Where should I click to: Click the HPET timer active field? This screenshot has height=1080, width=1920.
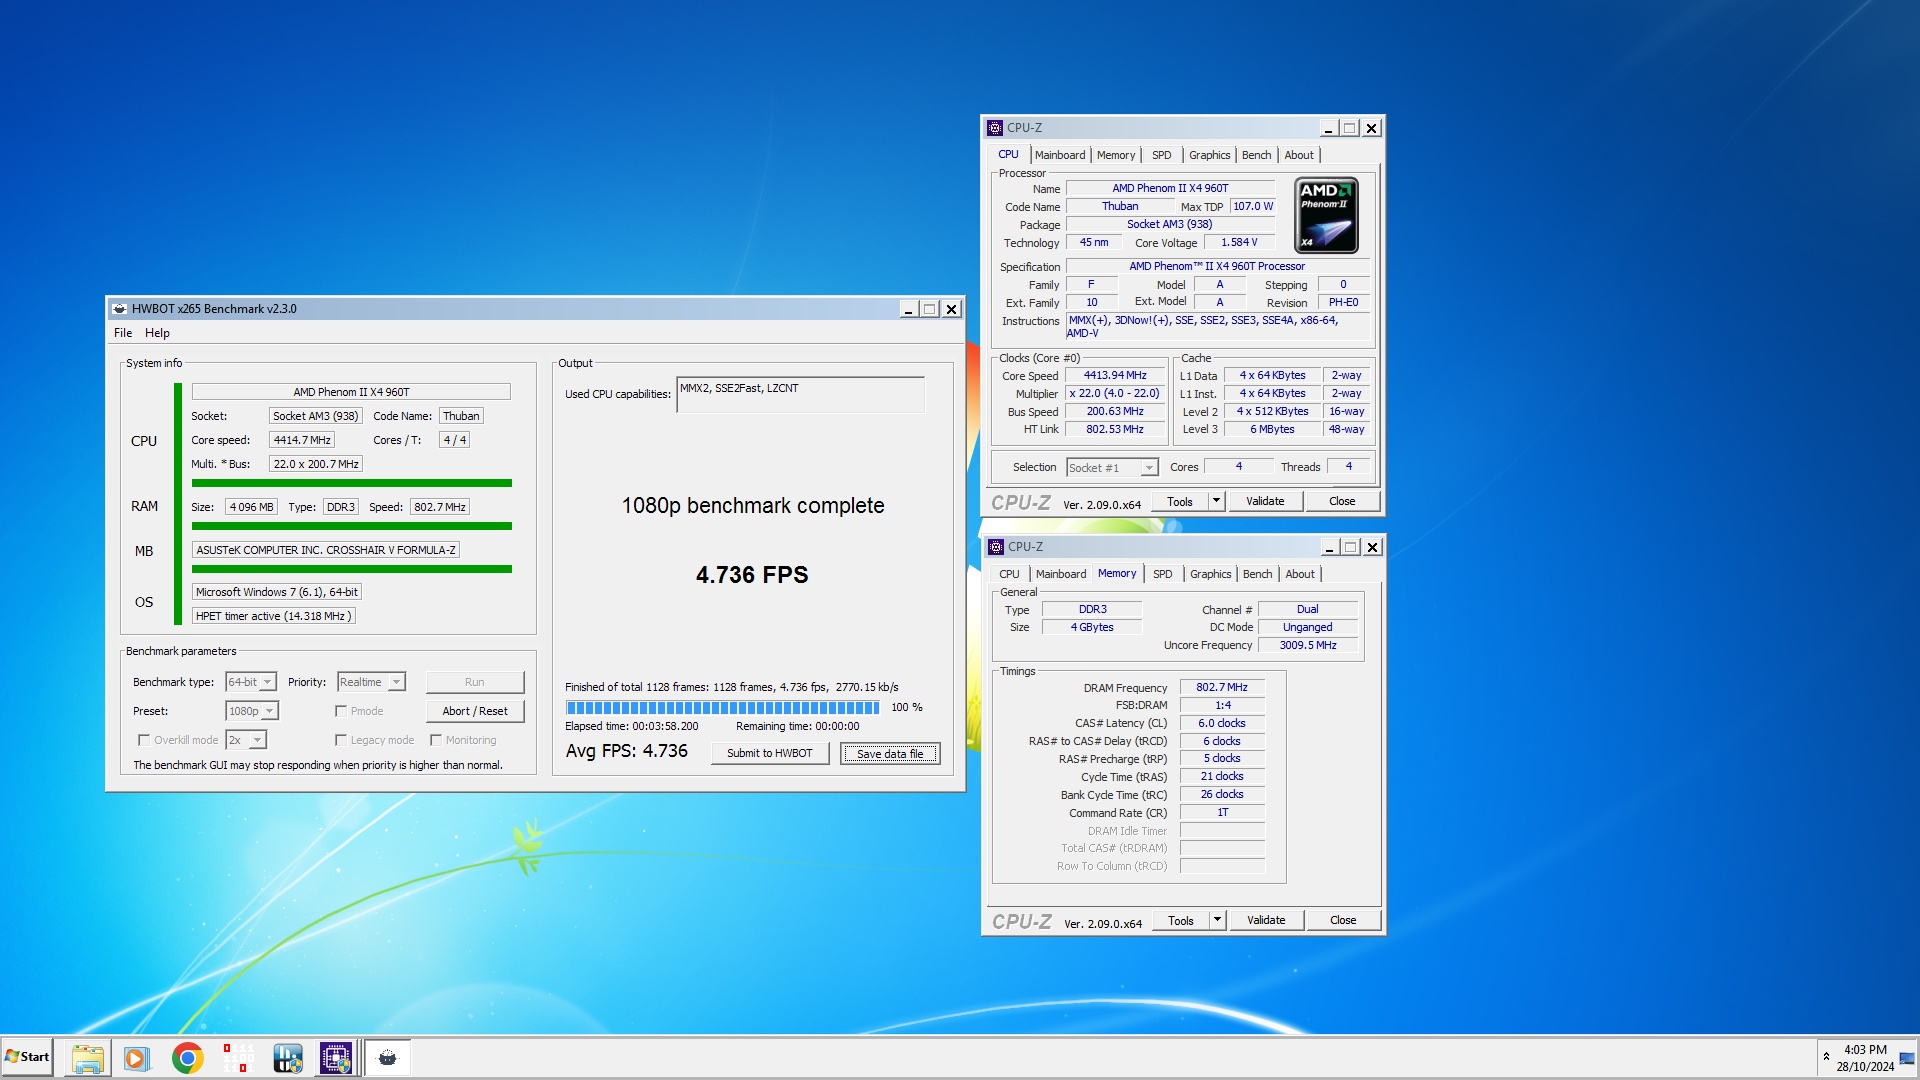(x=274, y=616)
